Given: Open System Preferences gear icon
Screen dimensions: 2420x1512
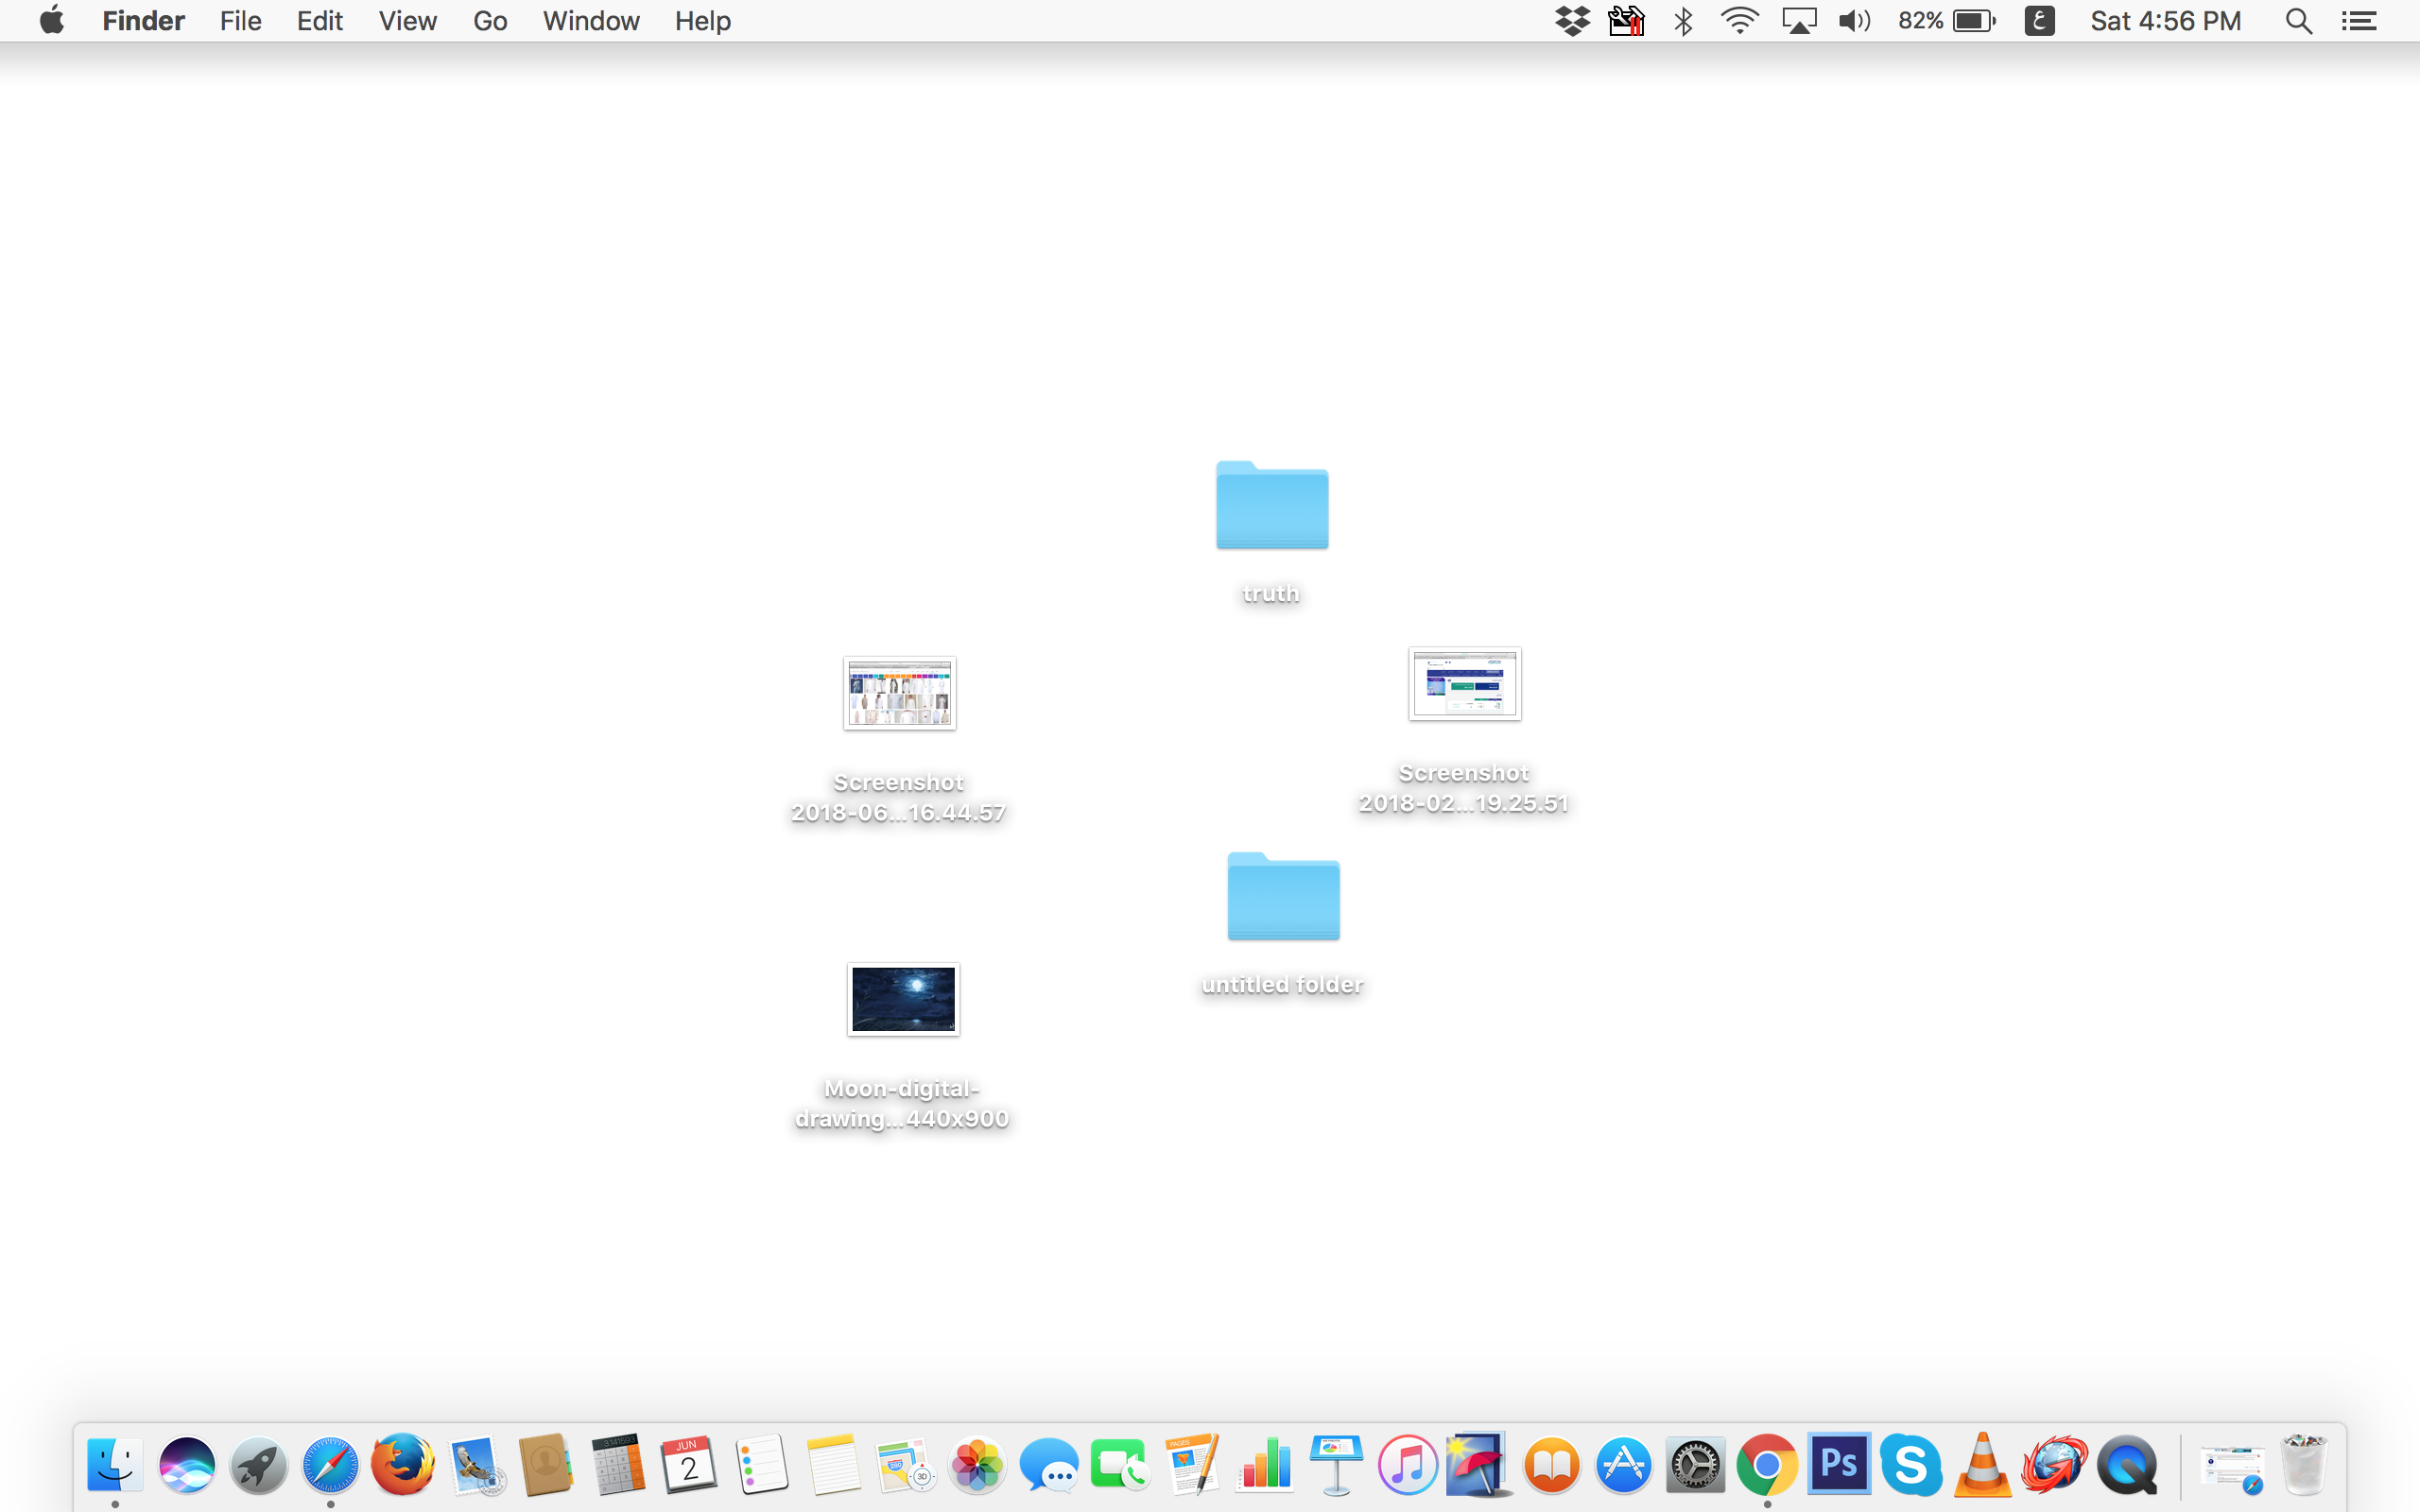Looking at the screenshot, I should (x=1695, y=1465).
